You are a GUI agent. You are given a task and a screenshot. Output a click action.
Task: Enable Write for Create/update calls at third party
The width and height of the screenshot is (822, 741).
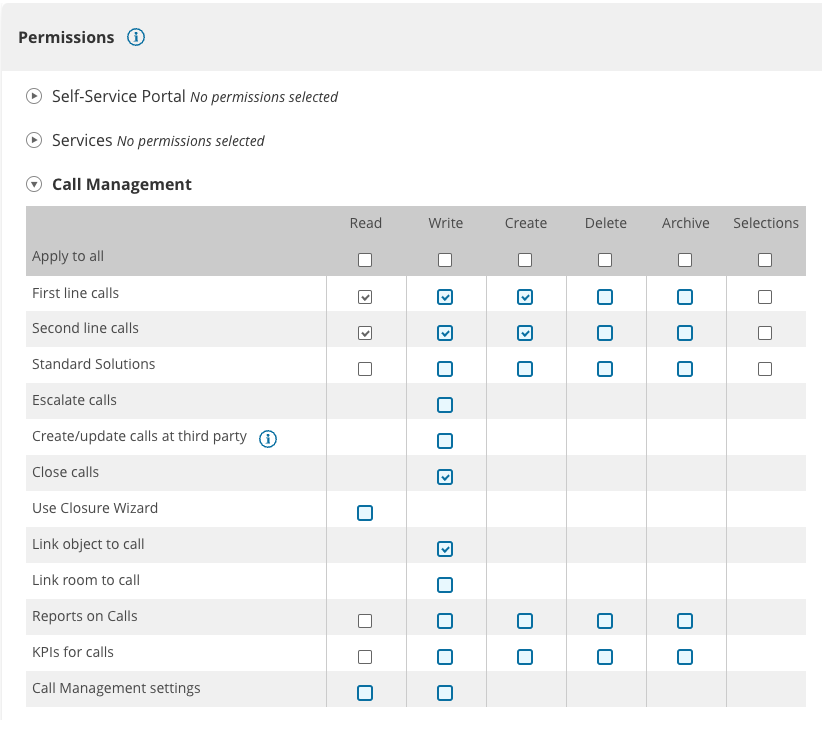445,441
